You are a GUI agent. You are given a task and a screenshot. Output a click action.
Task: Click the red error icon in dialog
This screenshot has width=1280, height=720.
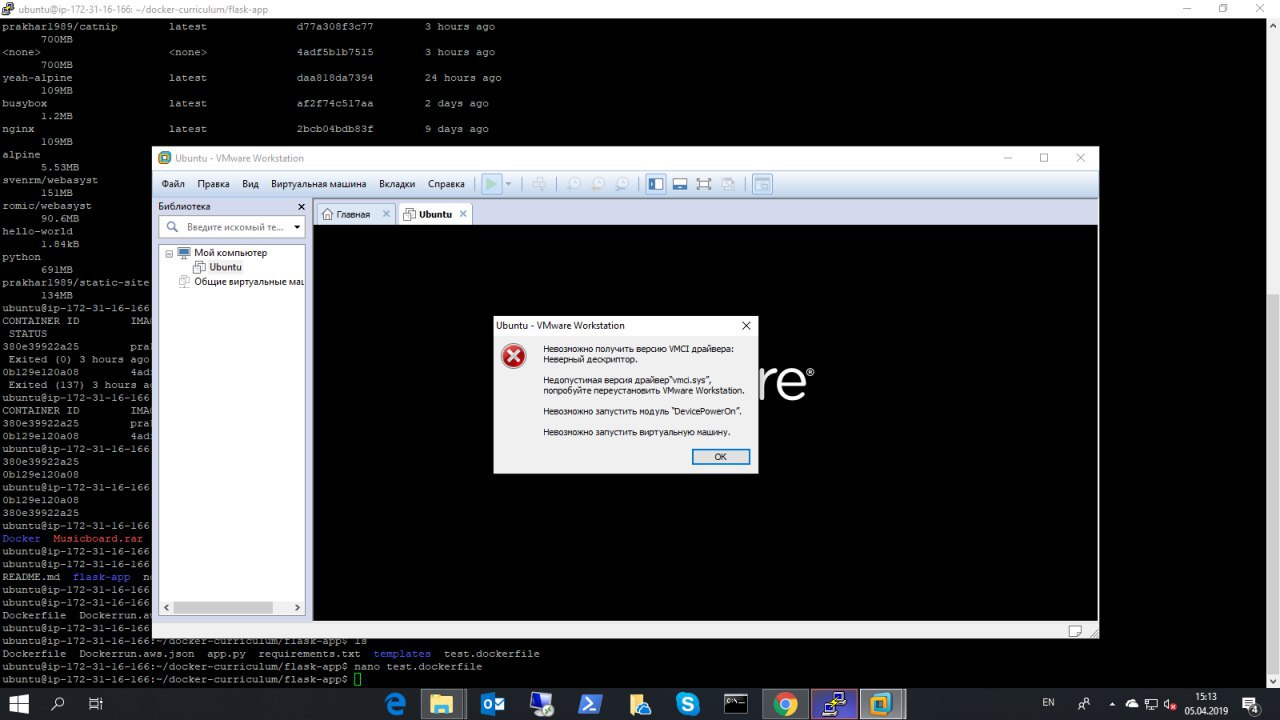tap(513, 355)
